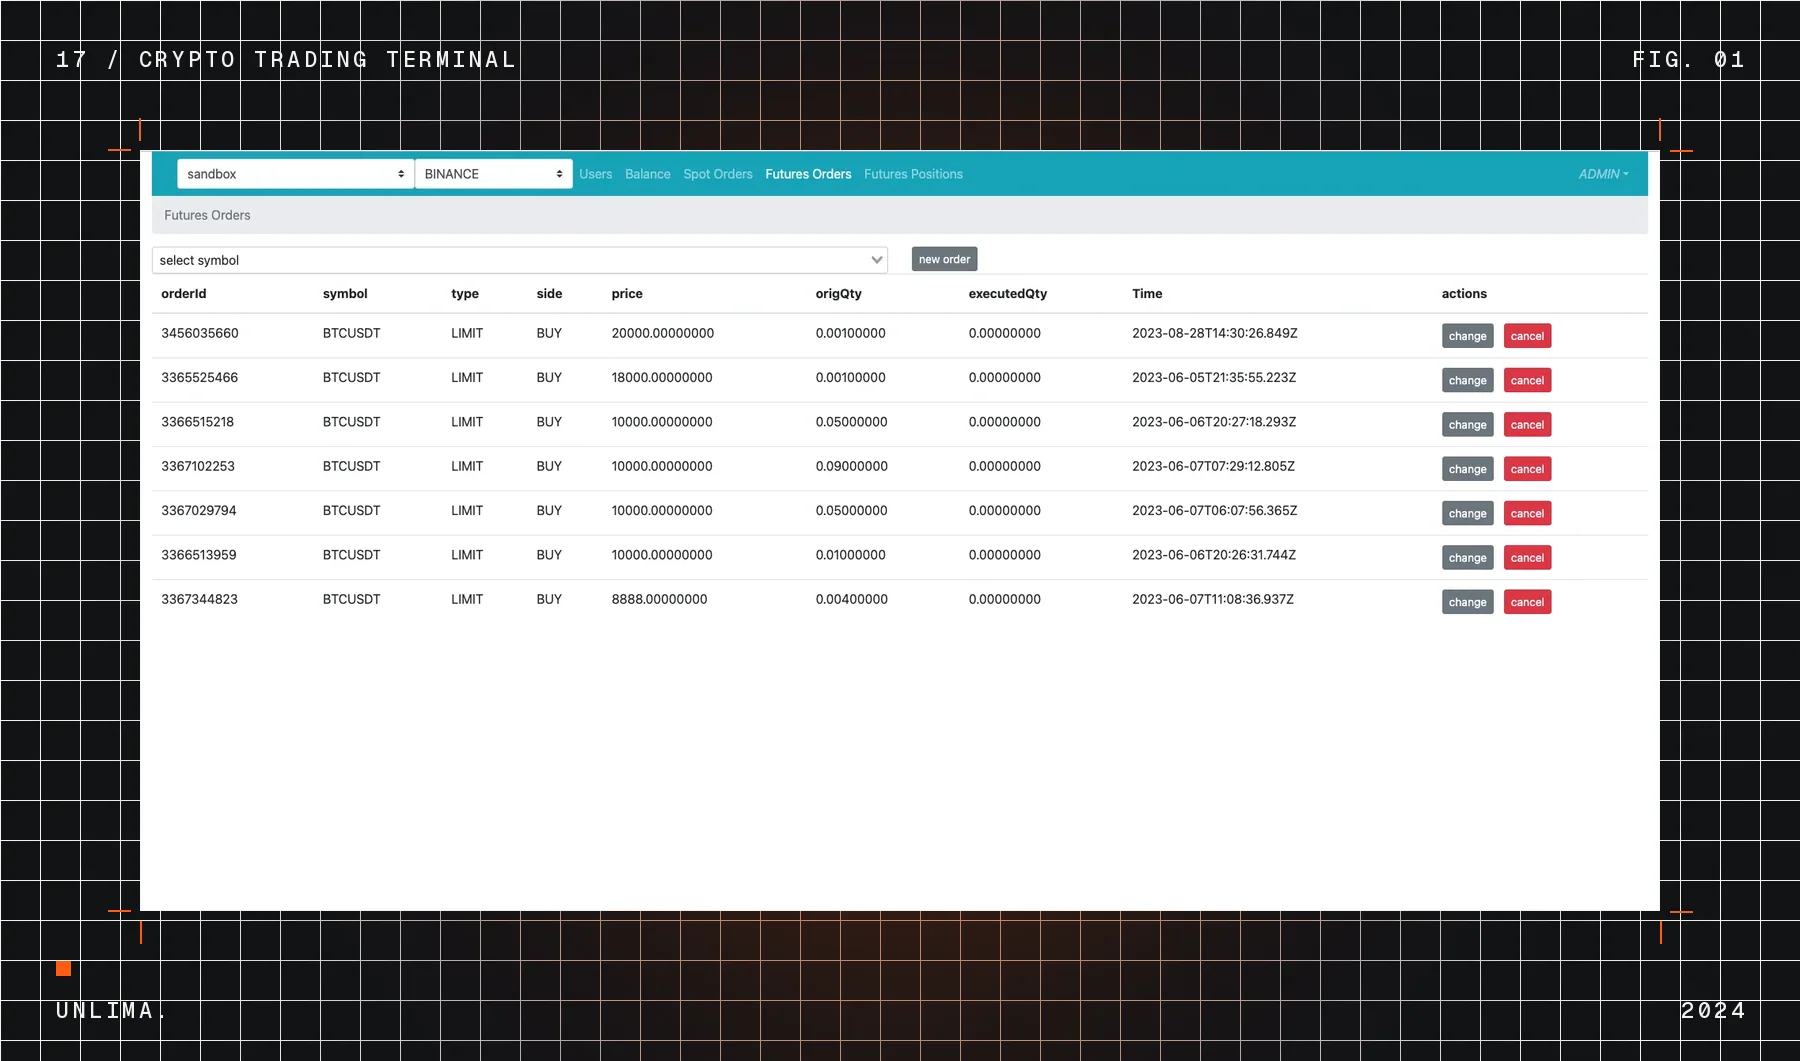The height and width of the screenshot is (1061, 1800).
Task: Change order 3365525466
Action: 1467,380
